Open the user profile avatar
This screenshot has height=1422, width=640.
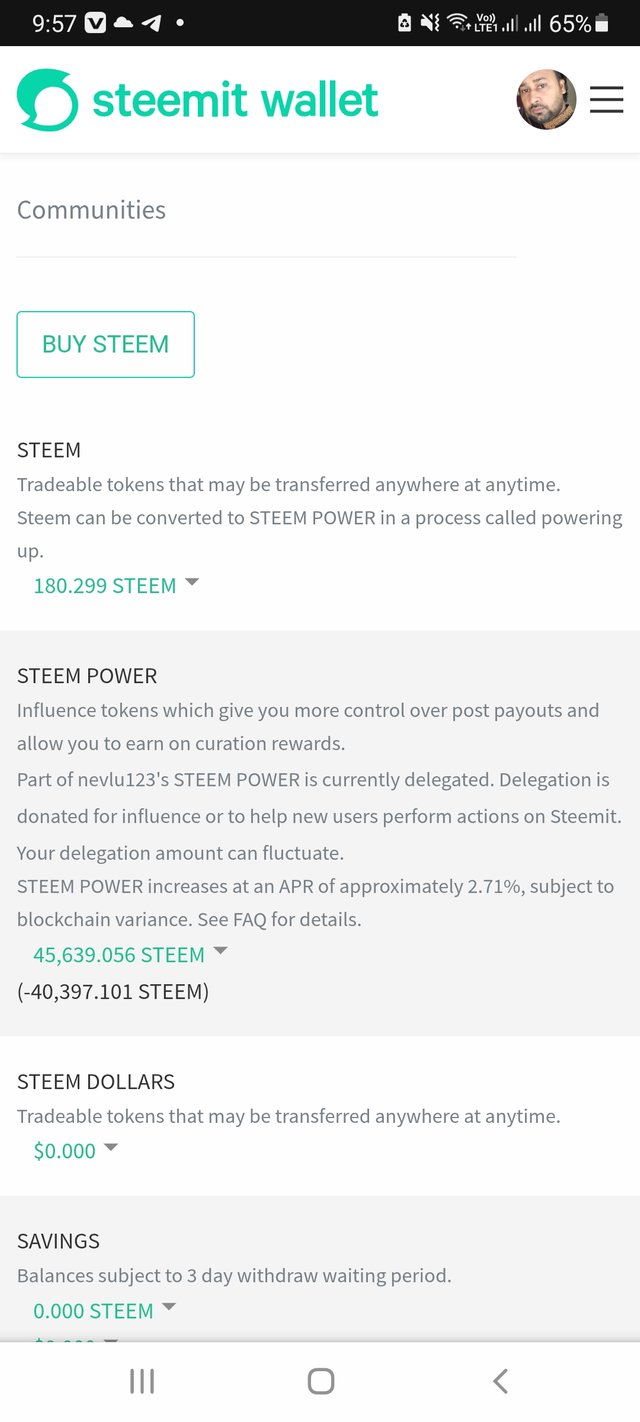[546, 99]
